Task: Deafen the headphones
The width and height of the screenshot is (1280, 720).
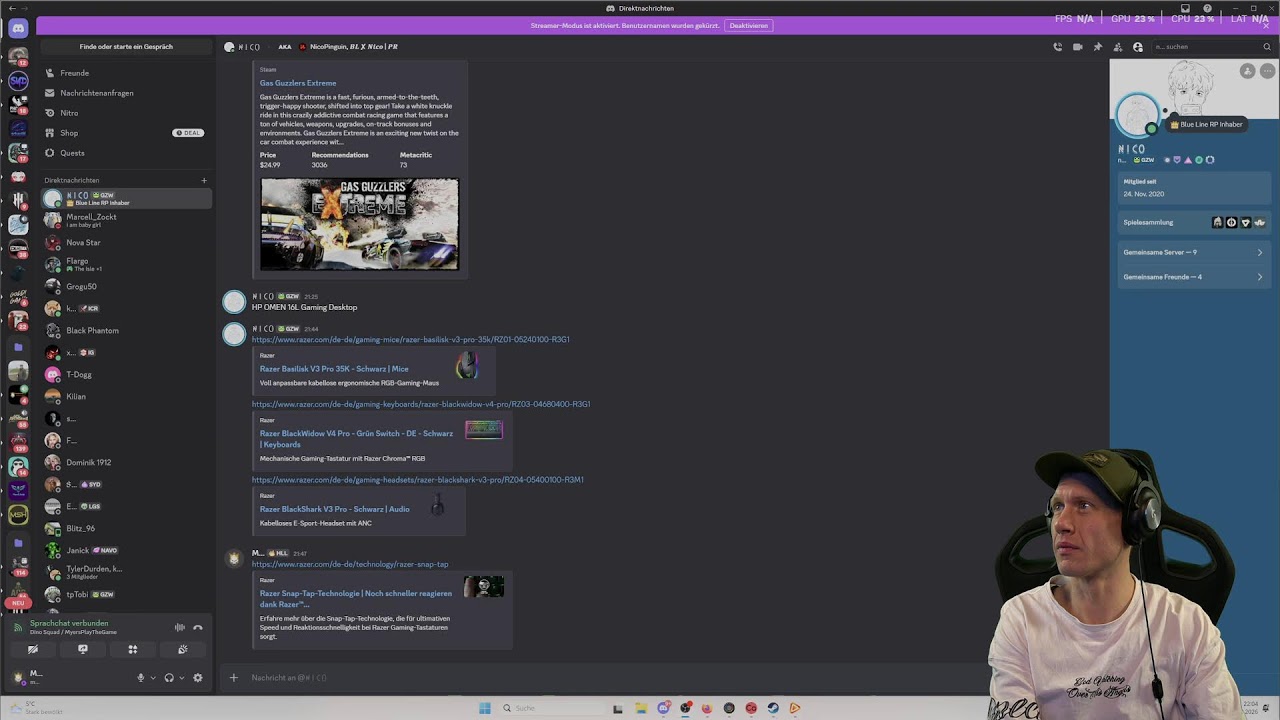Action: [x=169, y=678]
